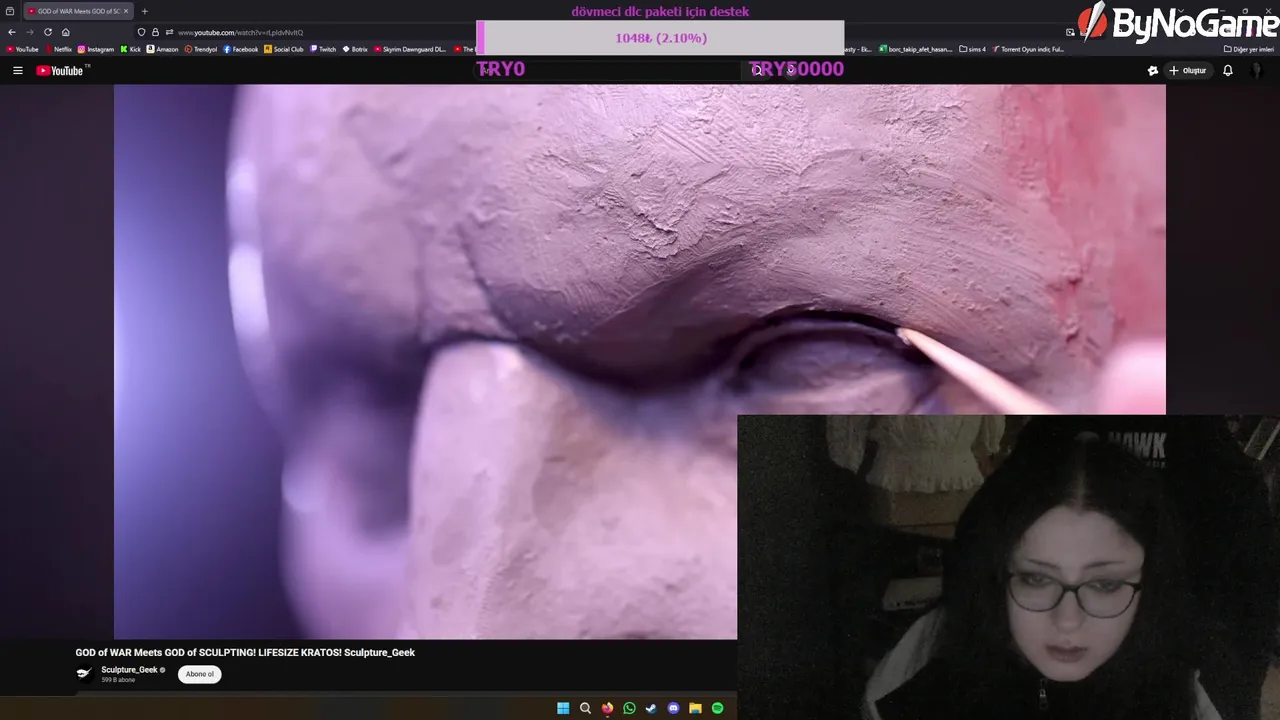Open Spotify from the taskbar
Viewport: 1280px width, 720px height.
717,708
